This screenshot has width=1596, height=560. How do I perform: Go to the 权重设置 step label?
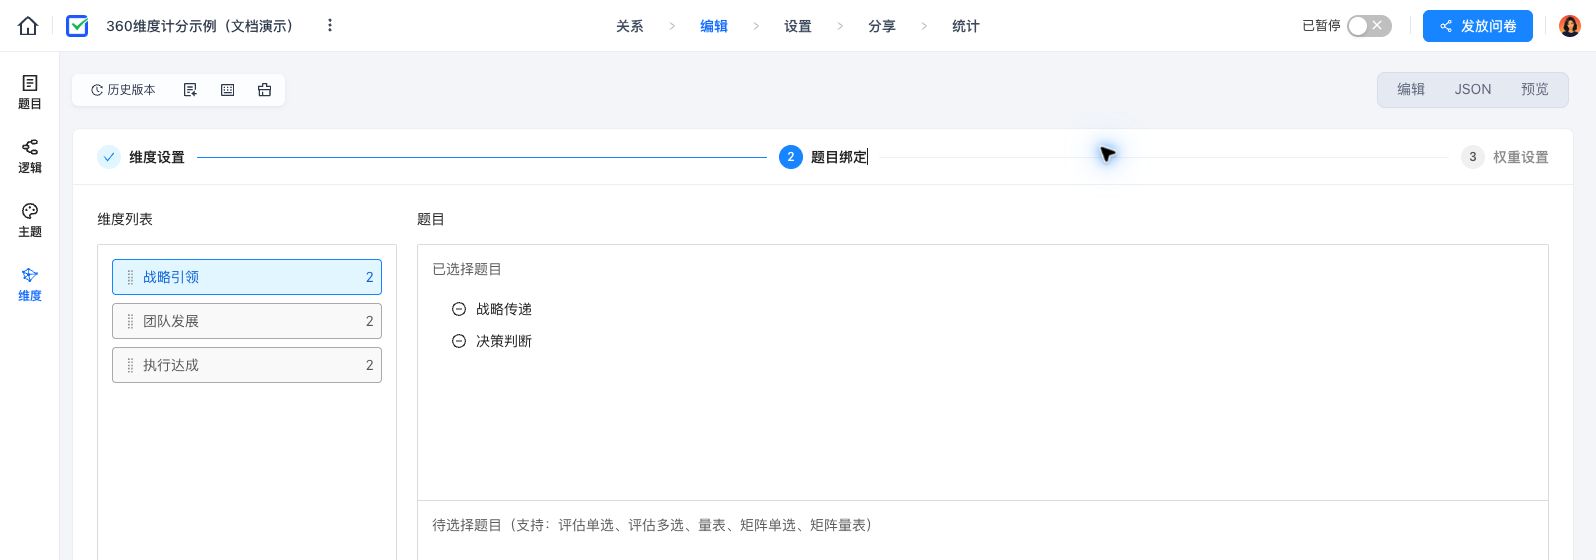point(1521,157)
